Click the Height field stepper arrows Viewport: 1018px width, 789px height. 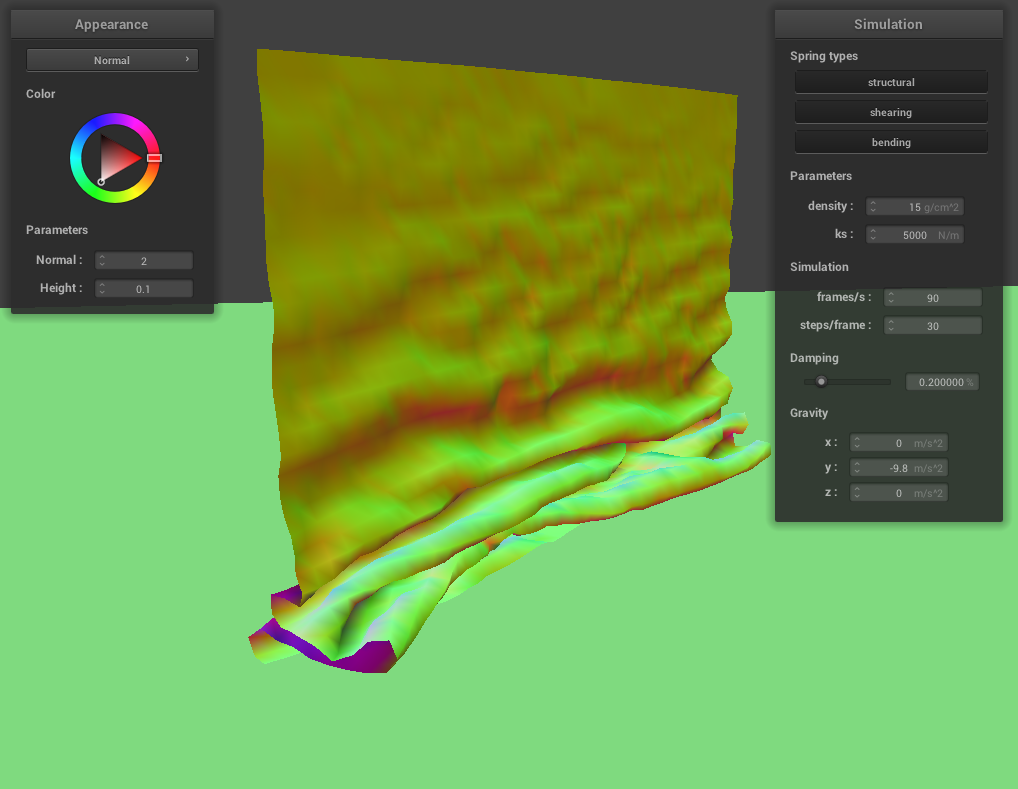[102, 288]
